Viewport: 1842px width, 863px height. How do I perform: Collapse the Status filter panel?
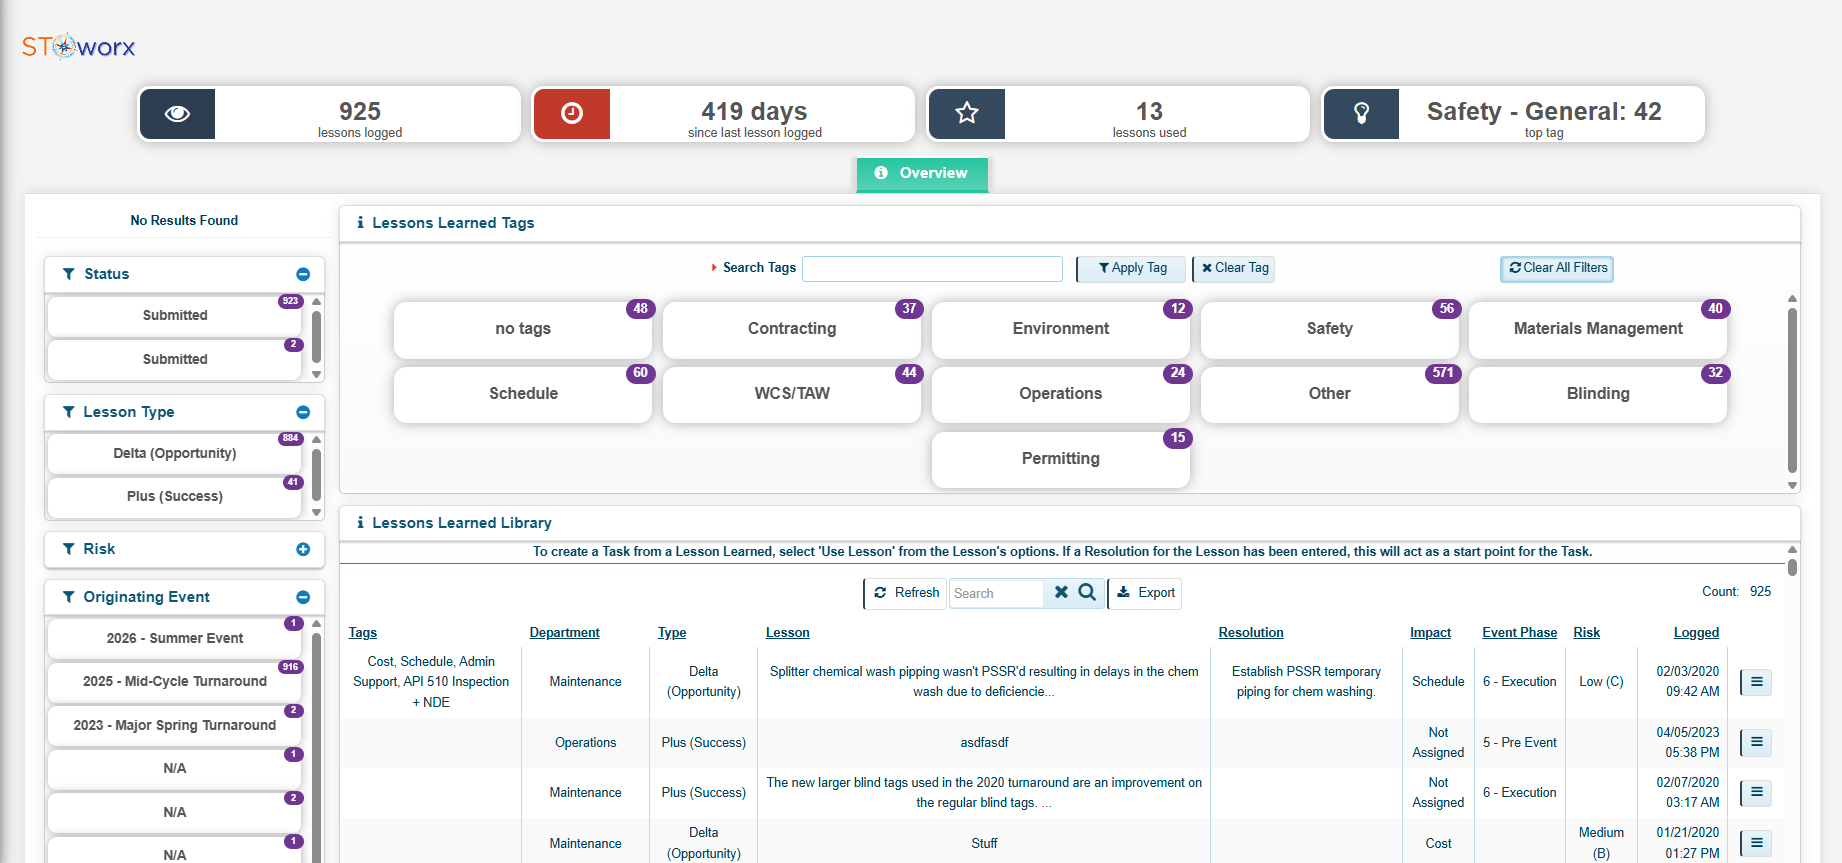[303, 274]
